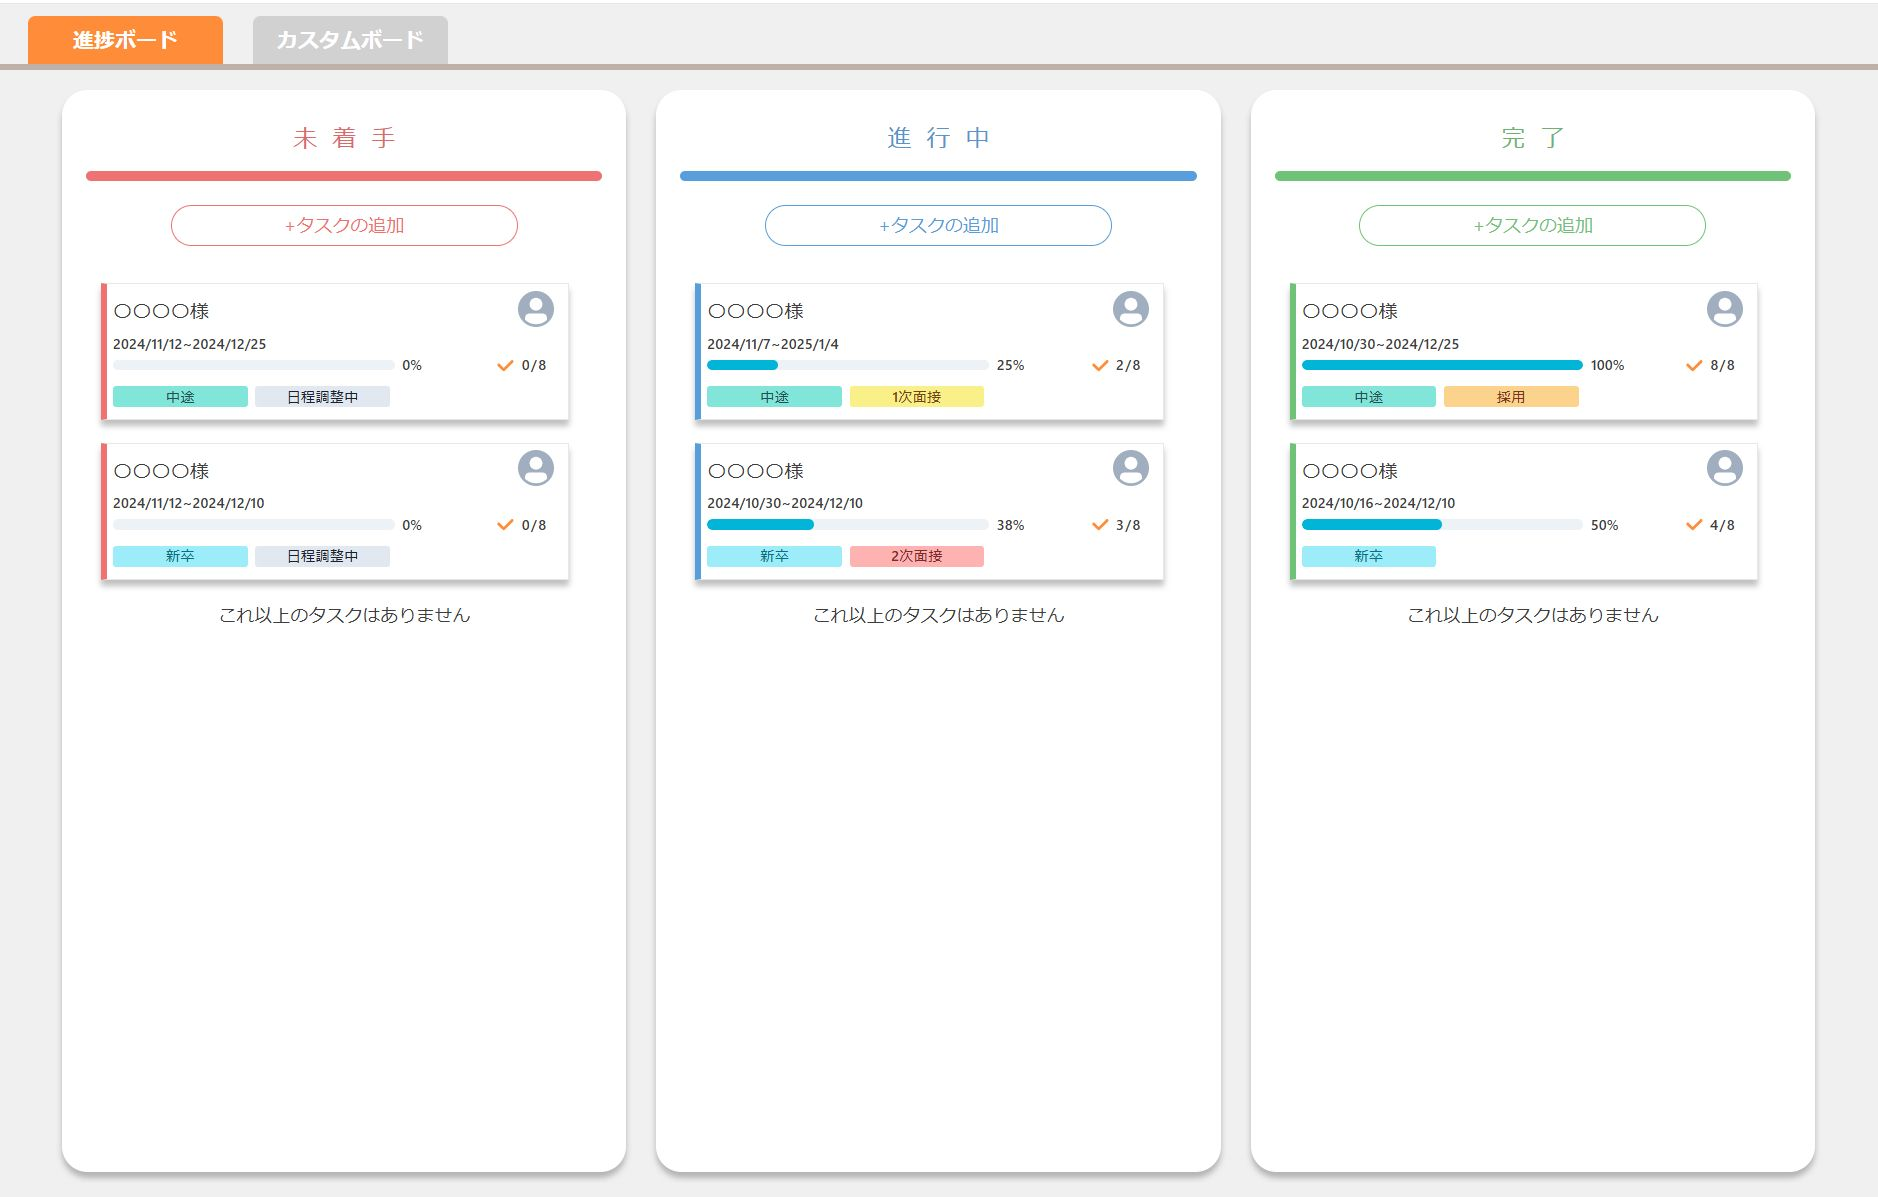1878x1197 pixels.
Task: Add a task to 完了 column
Action: click(1532, 225)
